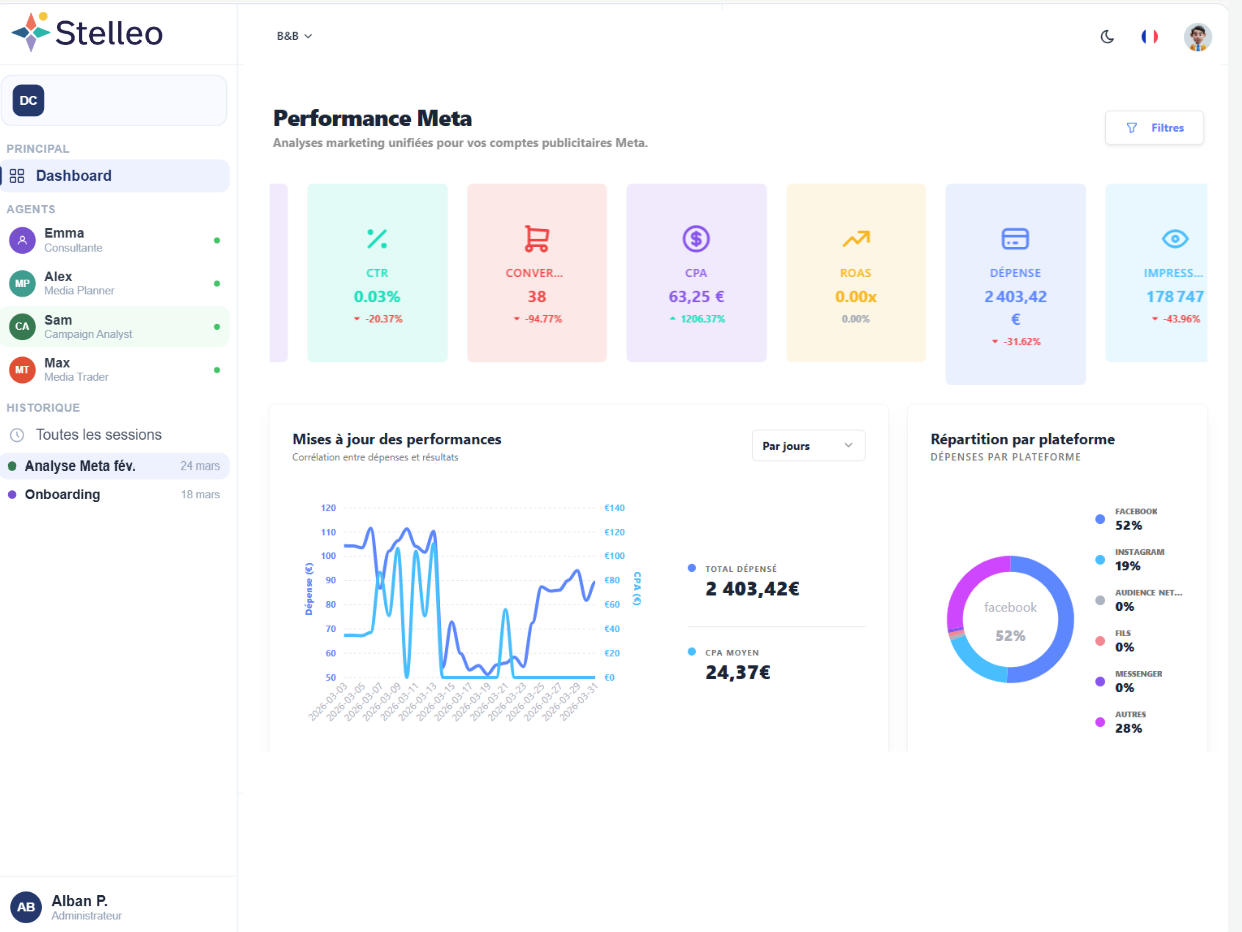
Task: Select the CTR 0.03% card value
Action: click(377, 297)
